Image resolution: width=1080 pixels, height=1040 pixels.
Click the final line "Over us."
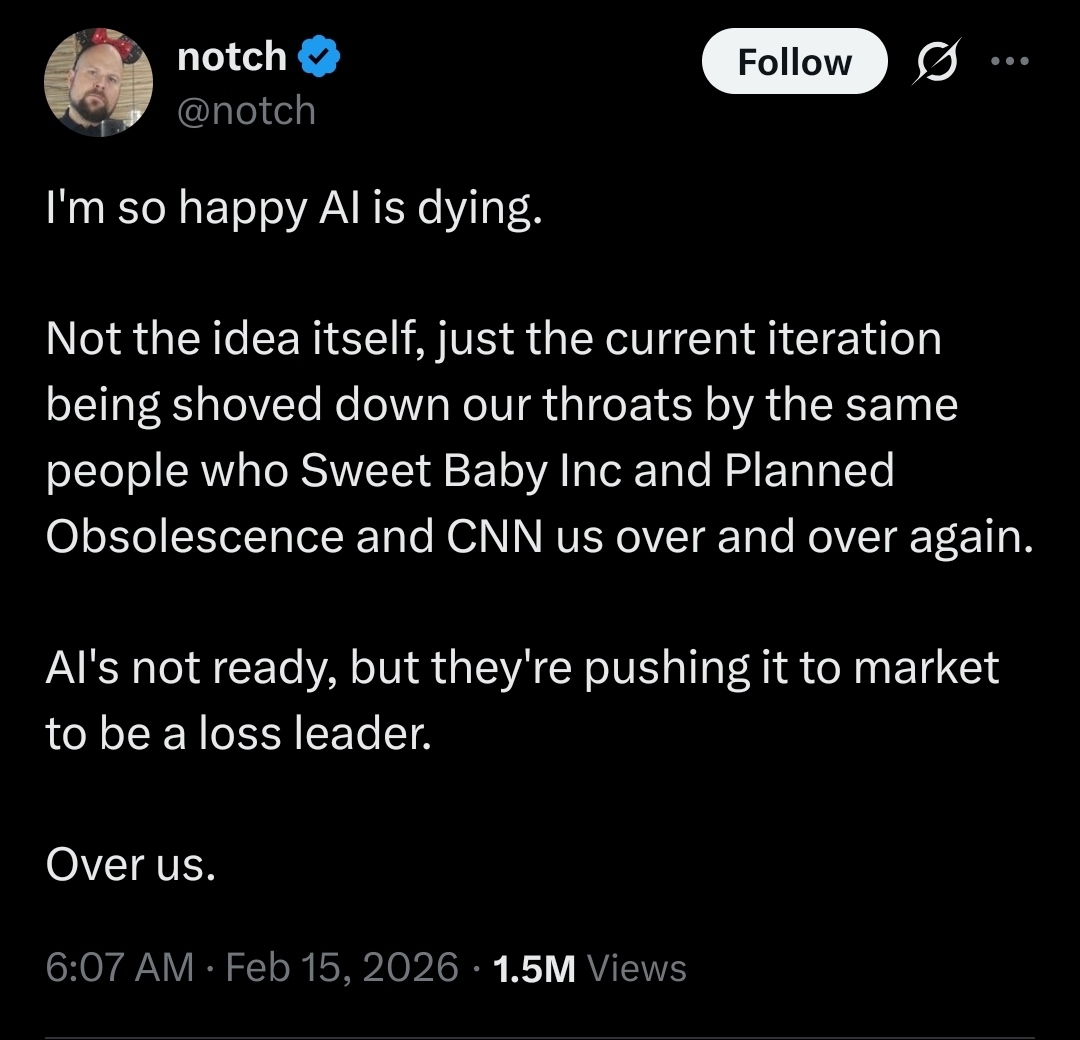pos(131,864)
